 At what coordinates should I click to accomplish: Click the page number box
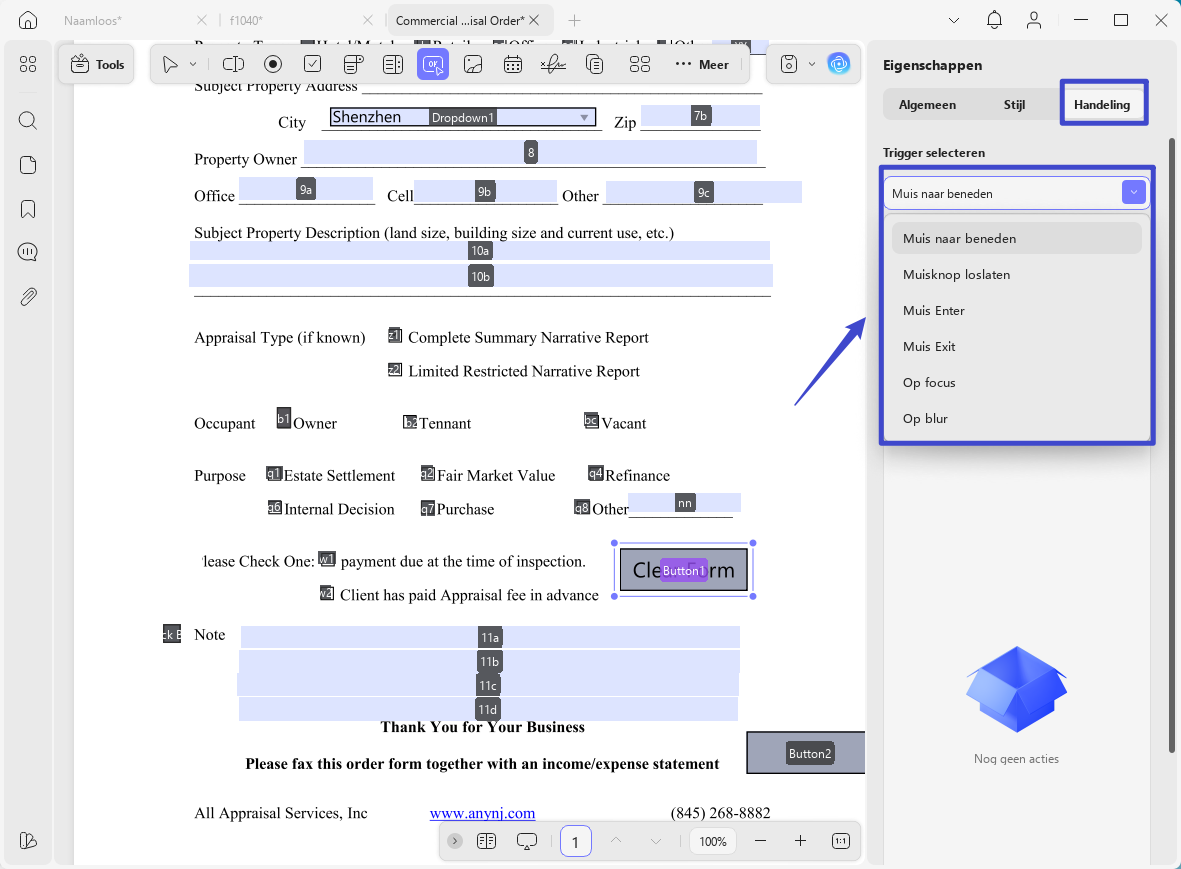[575, 841]
